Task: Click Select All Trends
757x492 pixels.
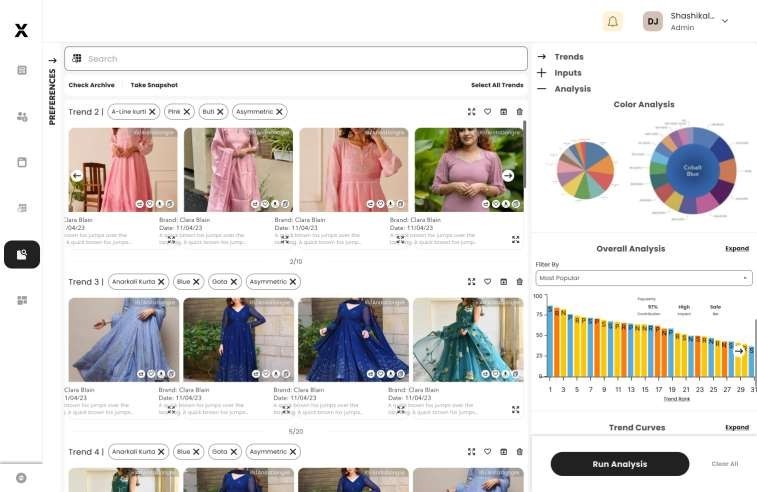Action: [x=497, y=85]
